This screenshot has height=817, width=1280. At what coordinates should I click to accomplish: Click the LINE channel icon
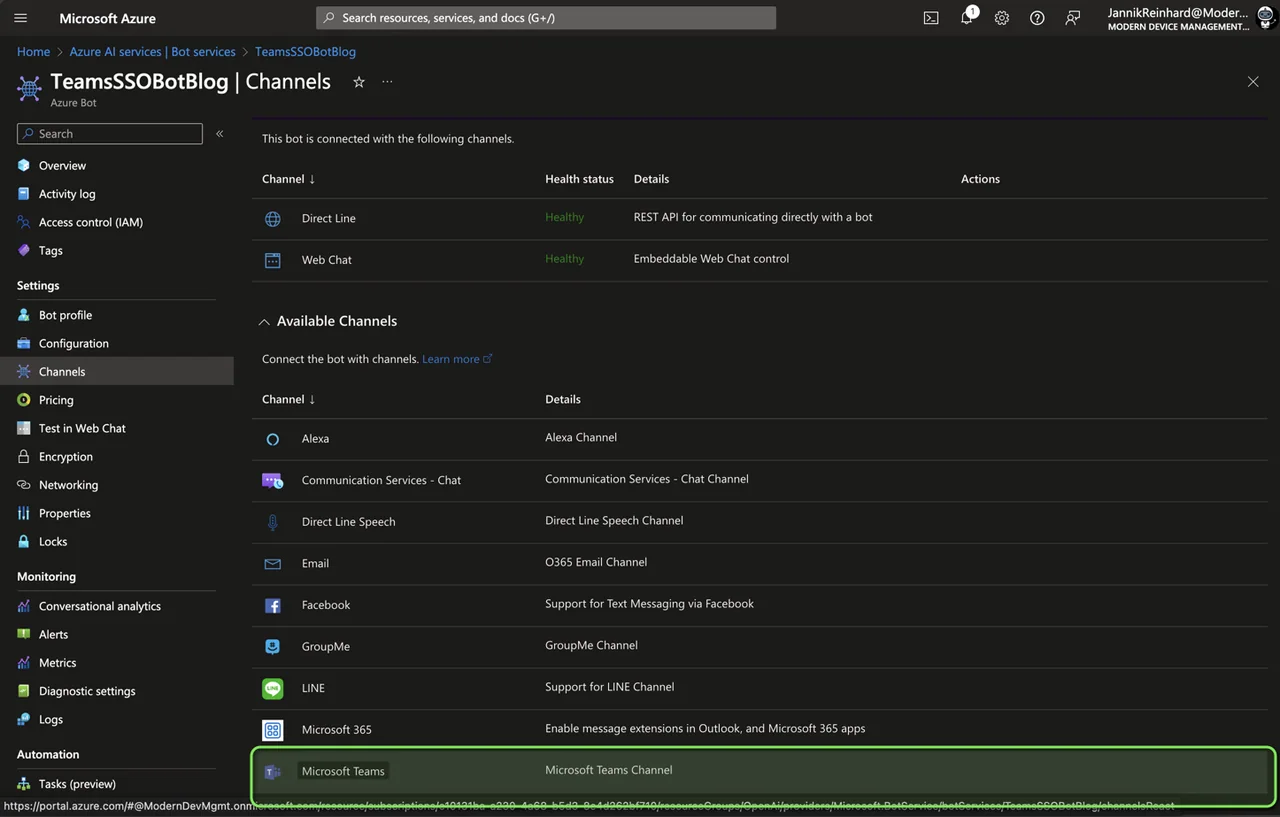[273, 688]
